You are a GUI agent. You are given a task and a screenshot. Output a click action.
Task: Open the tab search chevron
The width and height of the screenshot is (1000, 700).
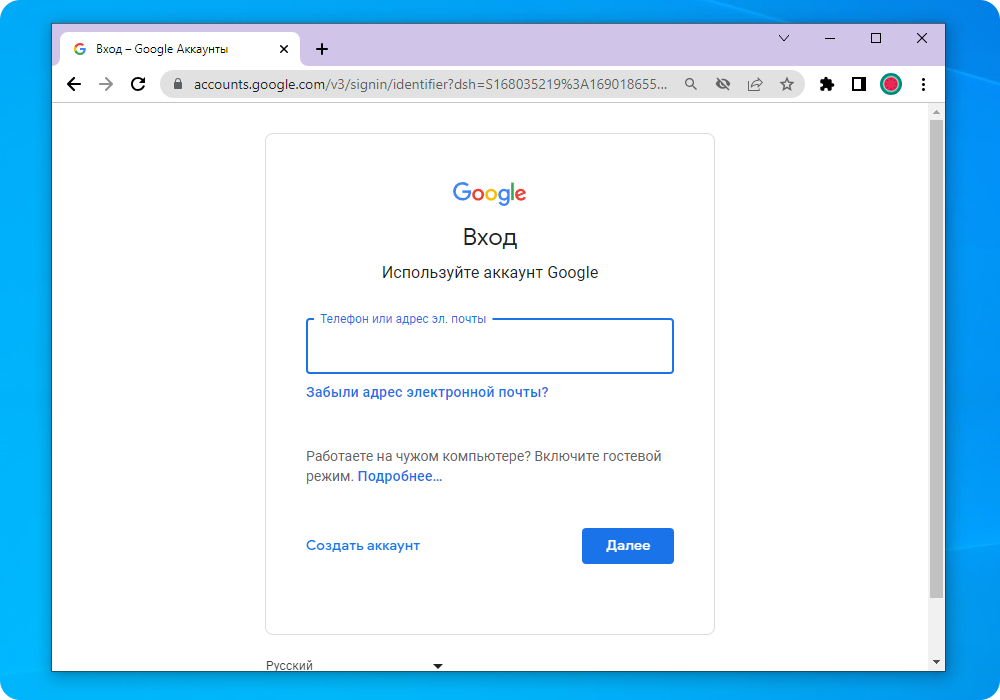[784, 38]
